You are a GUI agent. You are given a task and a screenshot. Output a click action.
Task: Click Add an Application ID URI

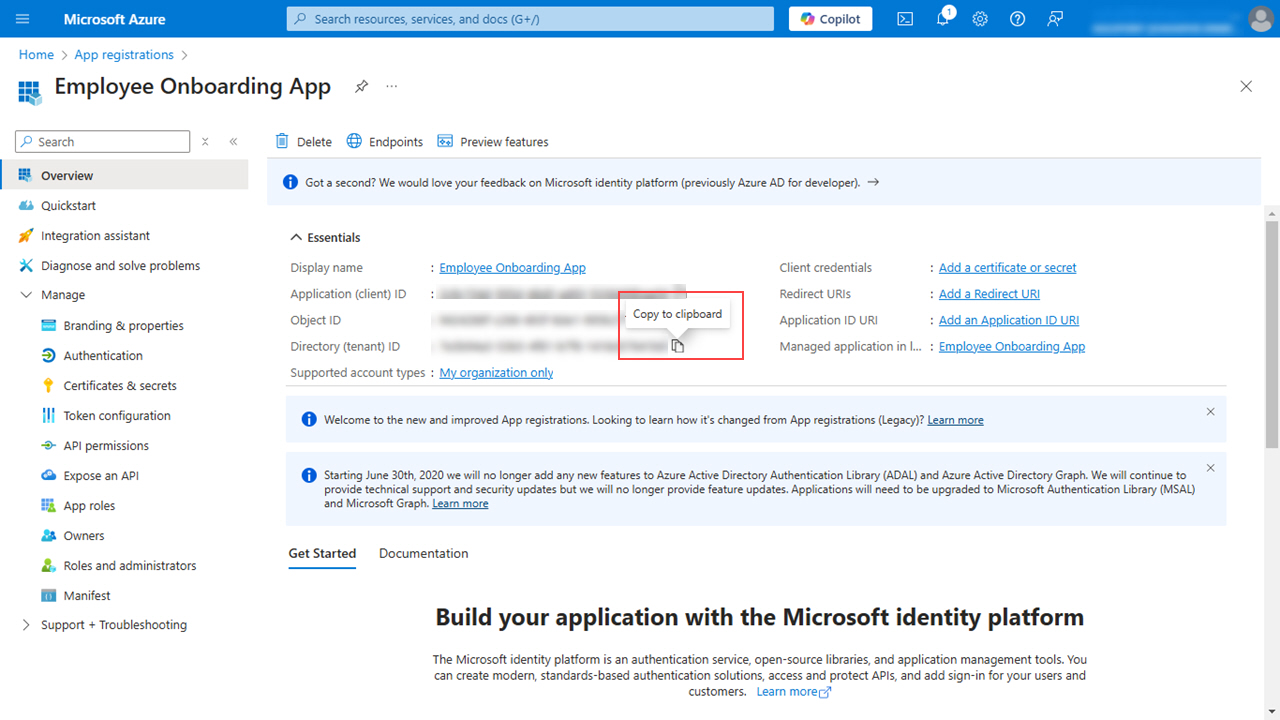coord(1009,320)
